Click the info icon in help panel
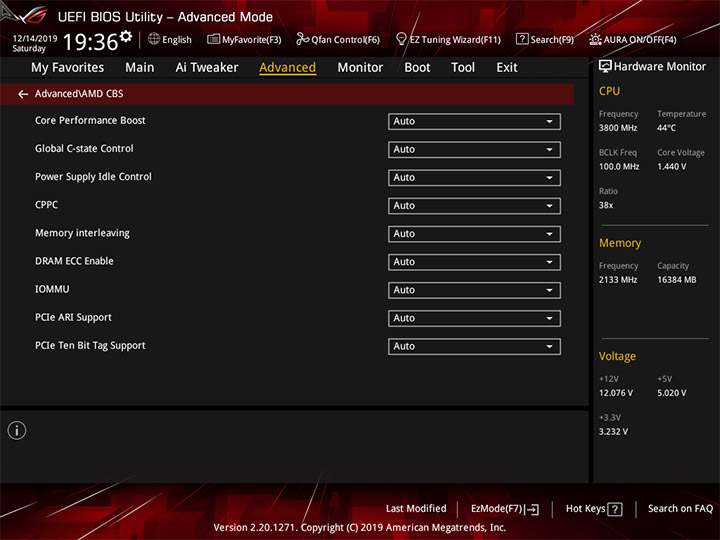The image size is (720, 540). (x=17, y=430)
